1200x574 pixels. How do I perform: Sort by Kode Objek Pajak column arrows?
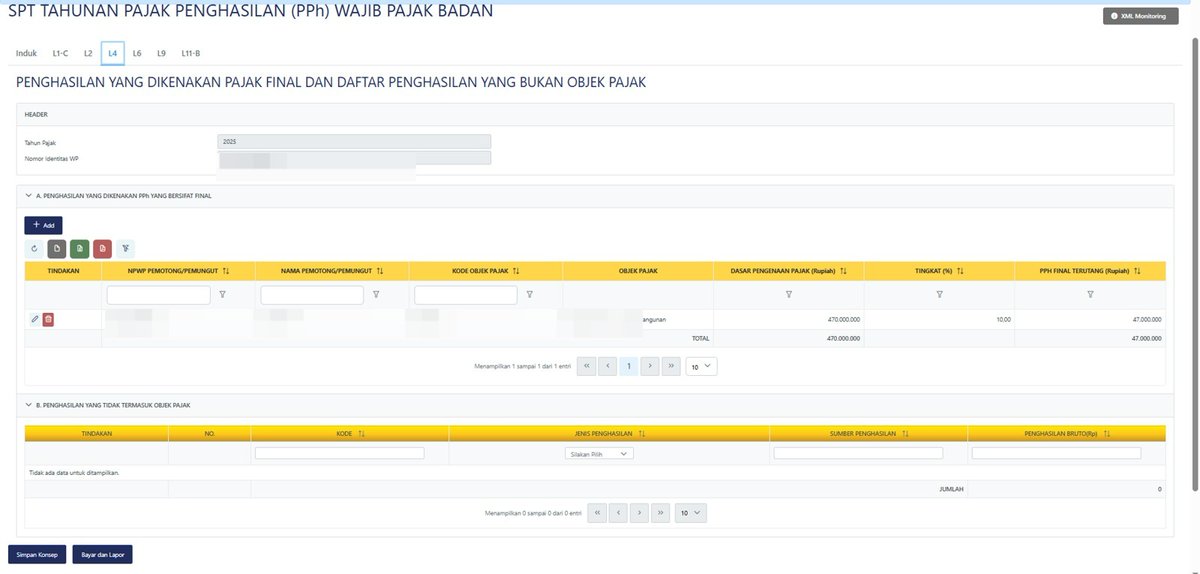(x=516, y=271)
